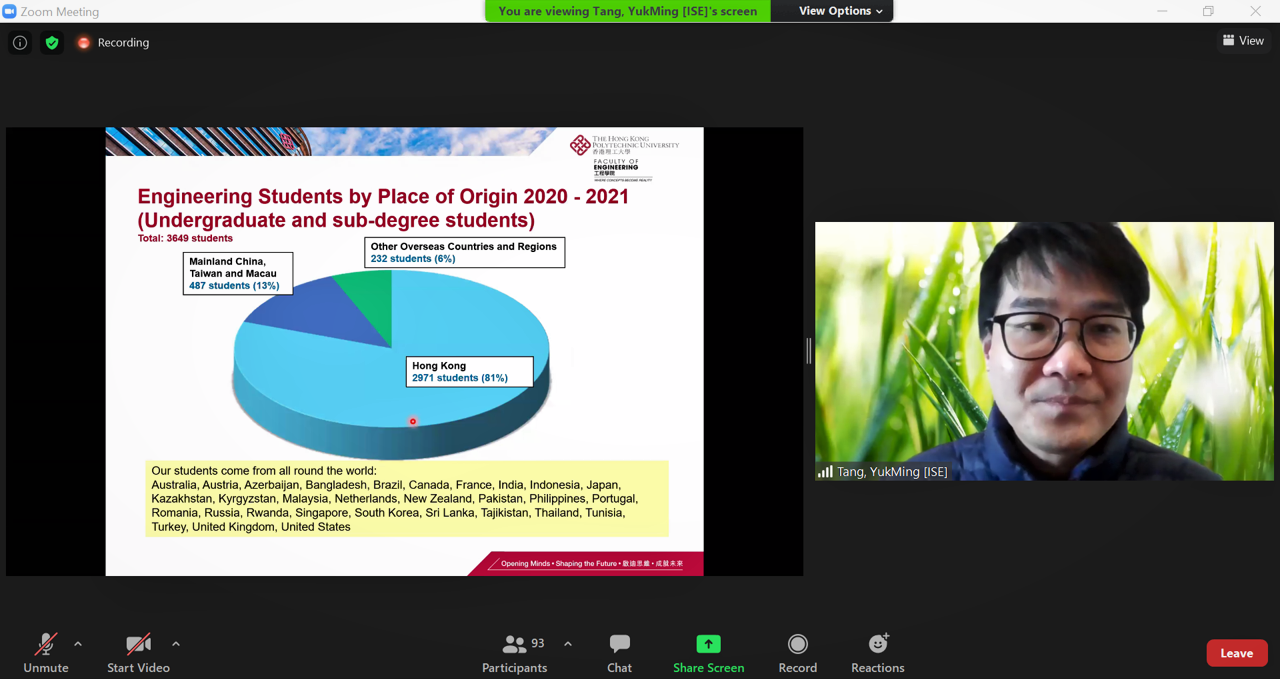Open the Chat panel
Screen dimensions: 1280x679
point(619,653)
